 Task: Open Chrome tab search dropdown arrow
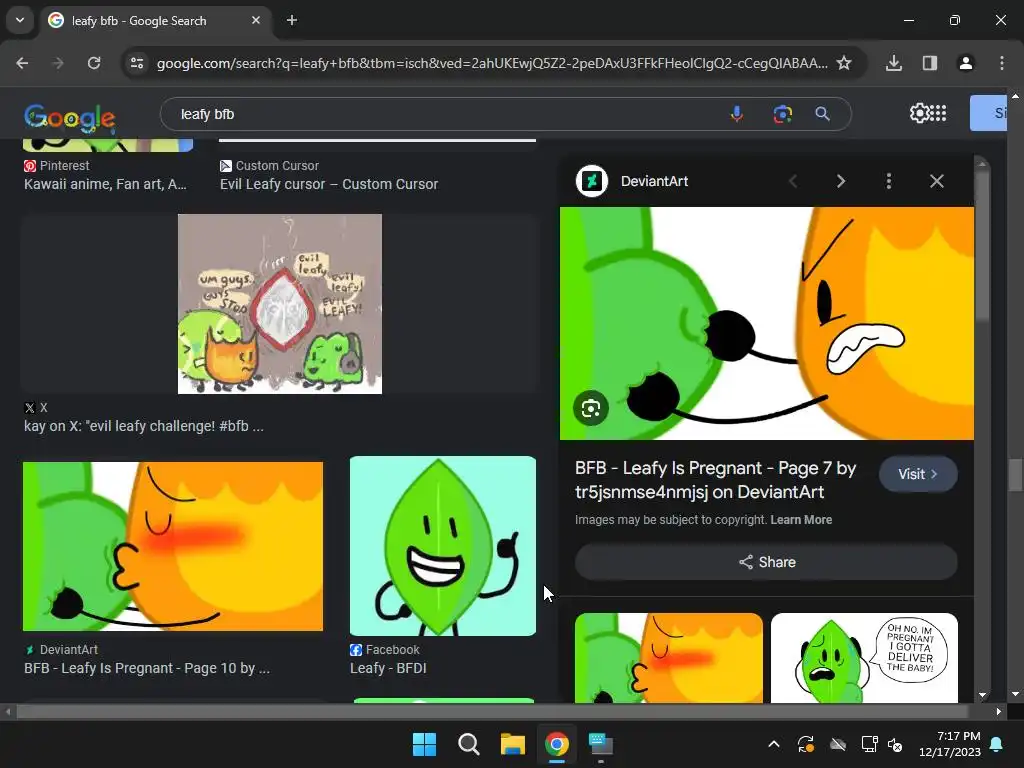click(20, 20)
